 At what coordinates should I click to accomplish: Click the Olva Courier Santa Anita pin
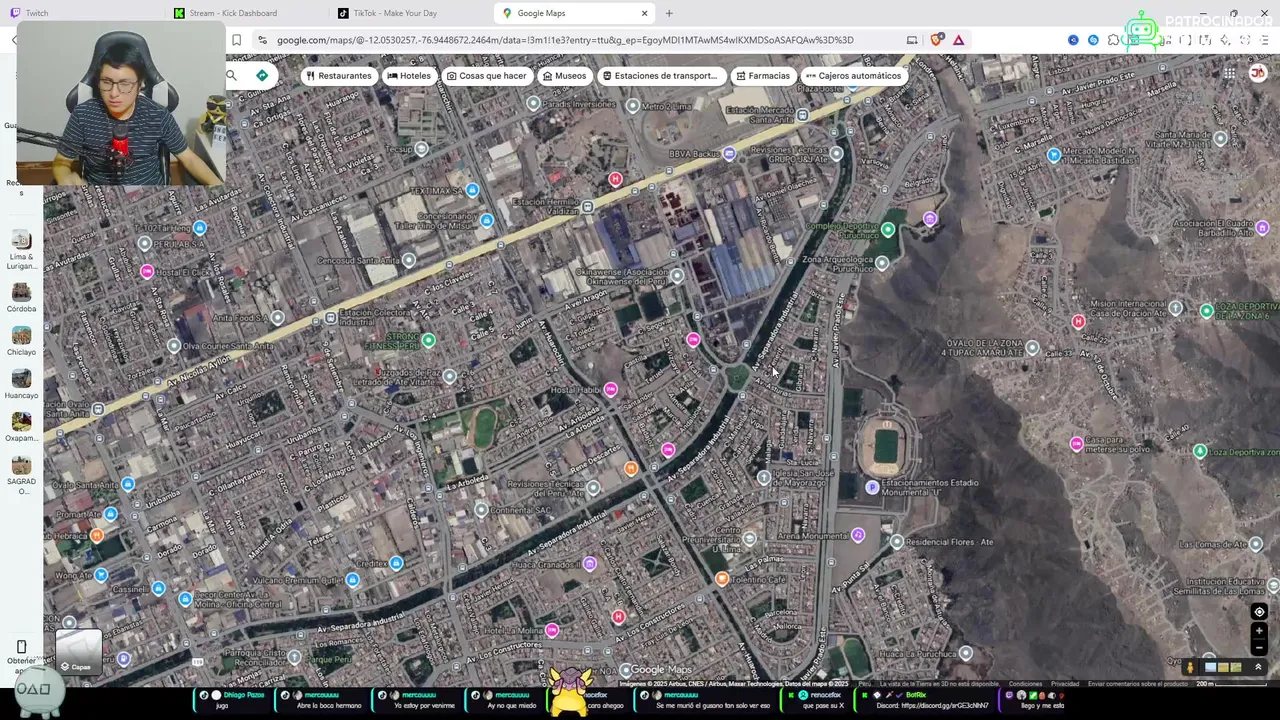[x=174, y=346]
